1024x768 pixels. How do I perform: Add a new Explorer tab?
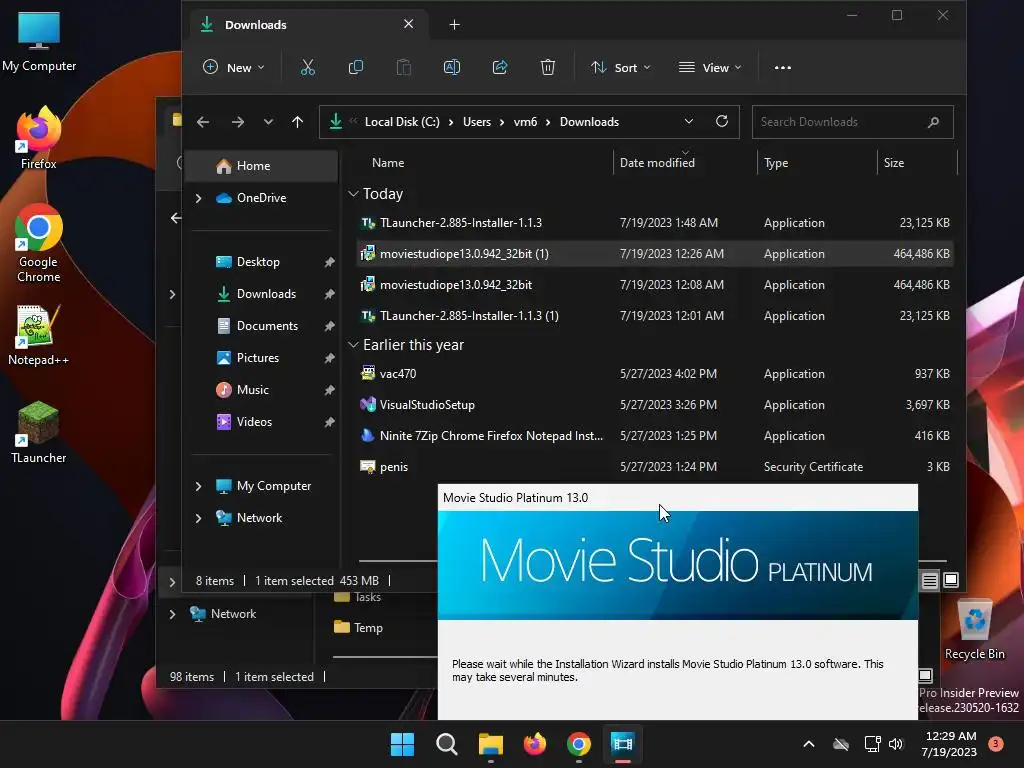pyautogui.click(x=455, y=25)
